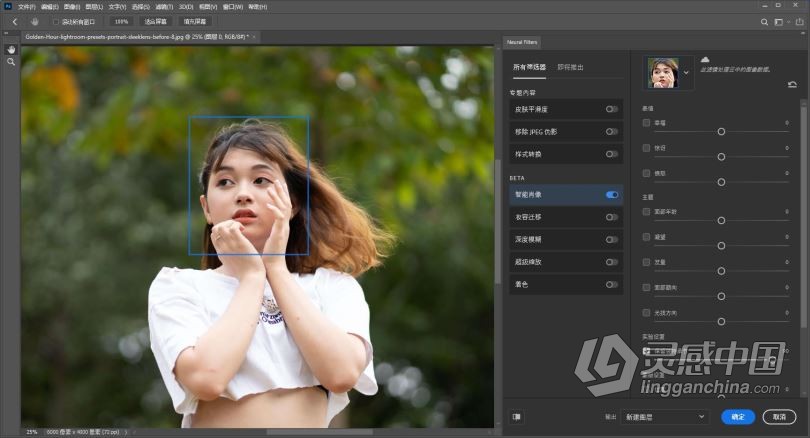Image resolution: width=810 pixels, height=438 pixels.
Task: Open the 滤镜(T) menu
Action: 164,7
